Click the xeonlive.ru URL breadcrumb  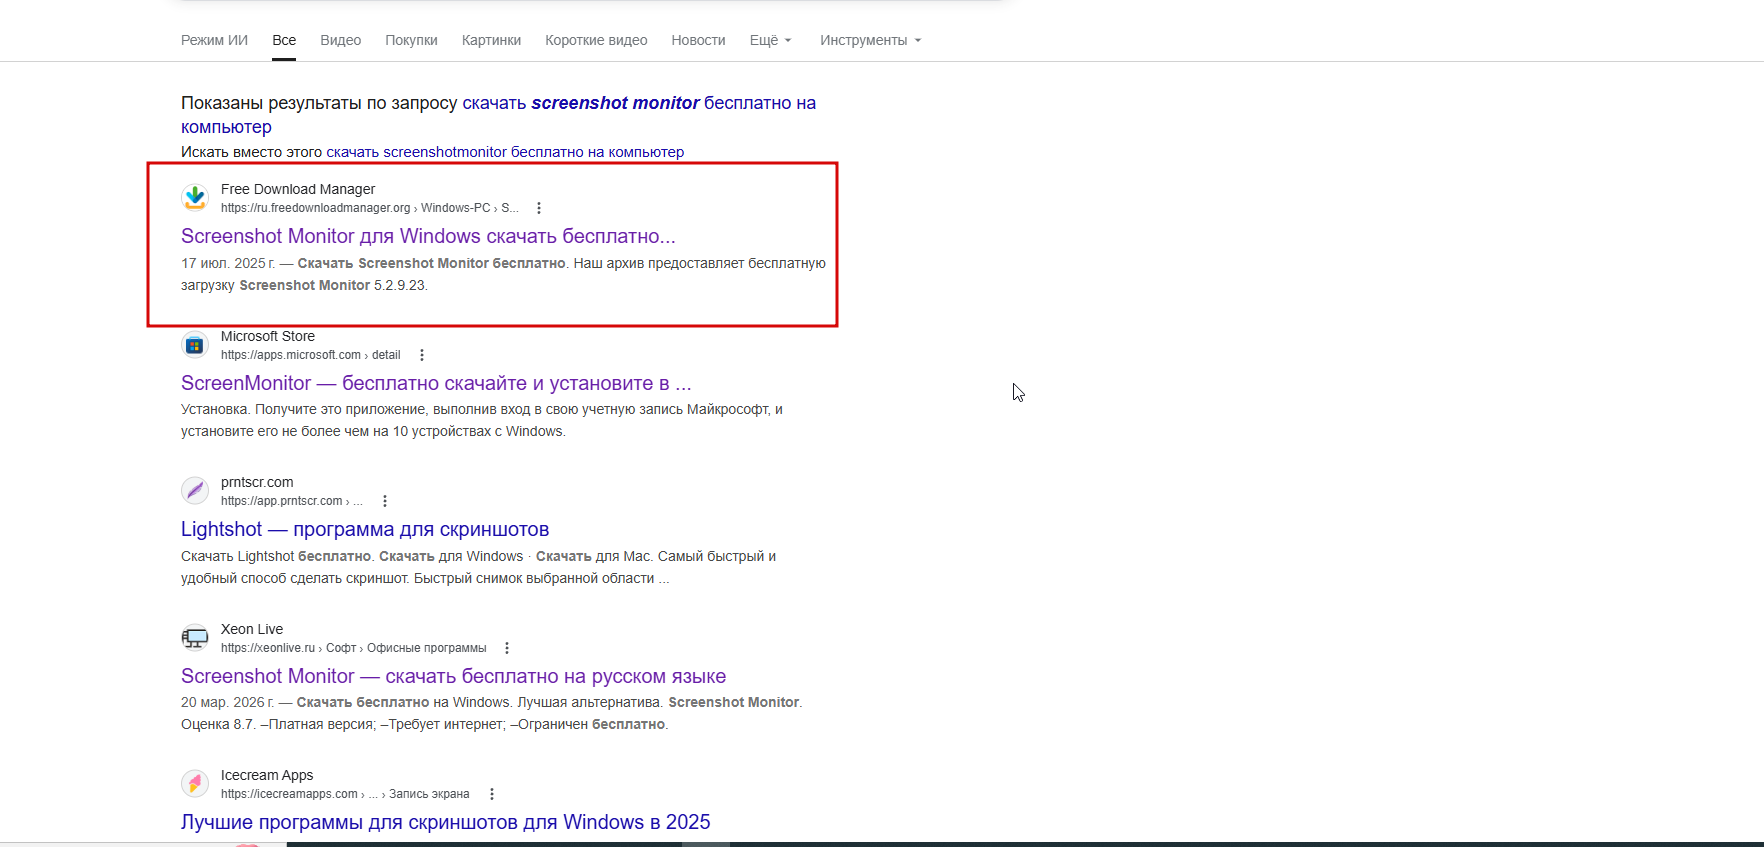point(353,648)
